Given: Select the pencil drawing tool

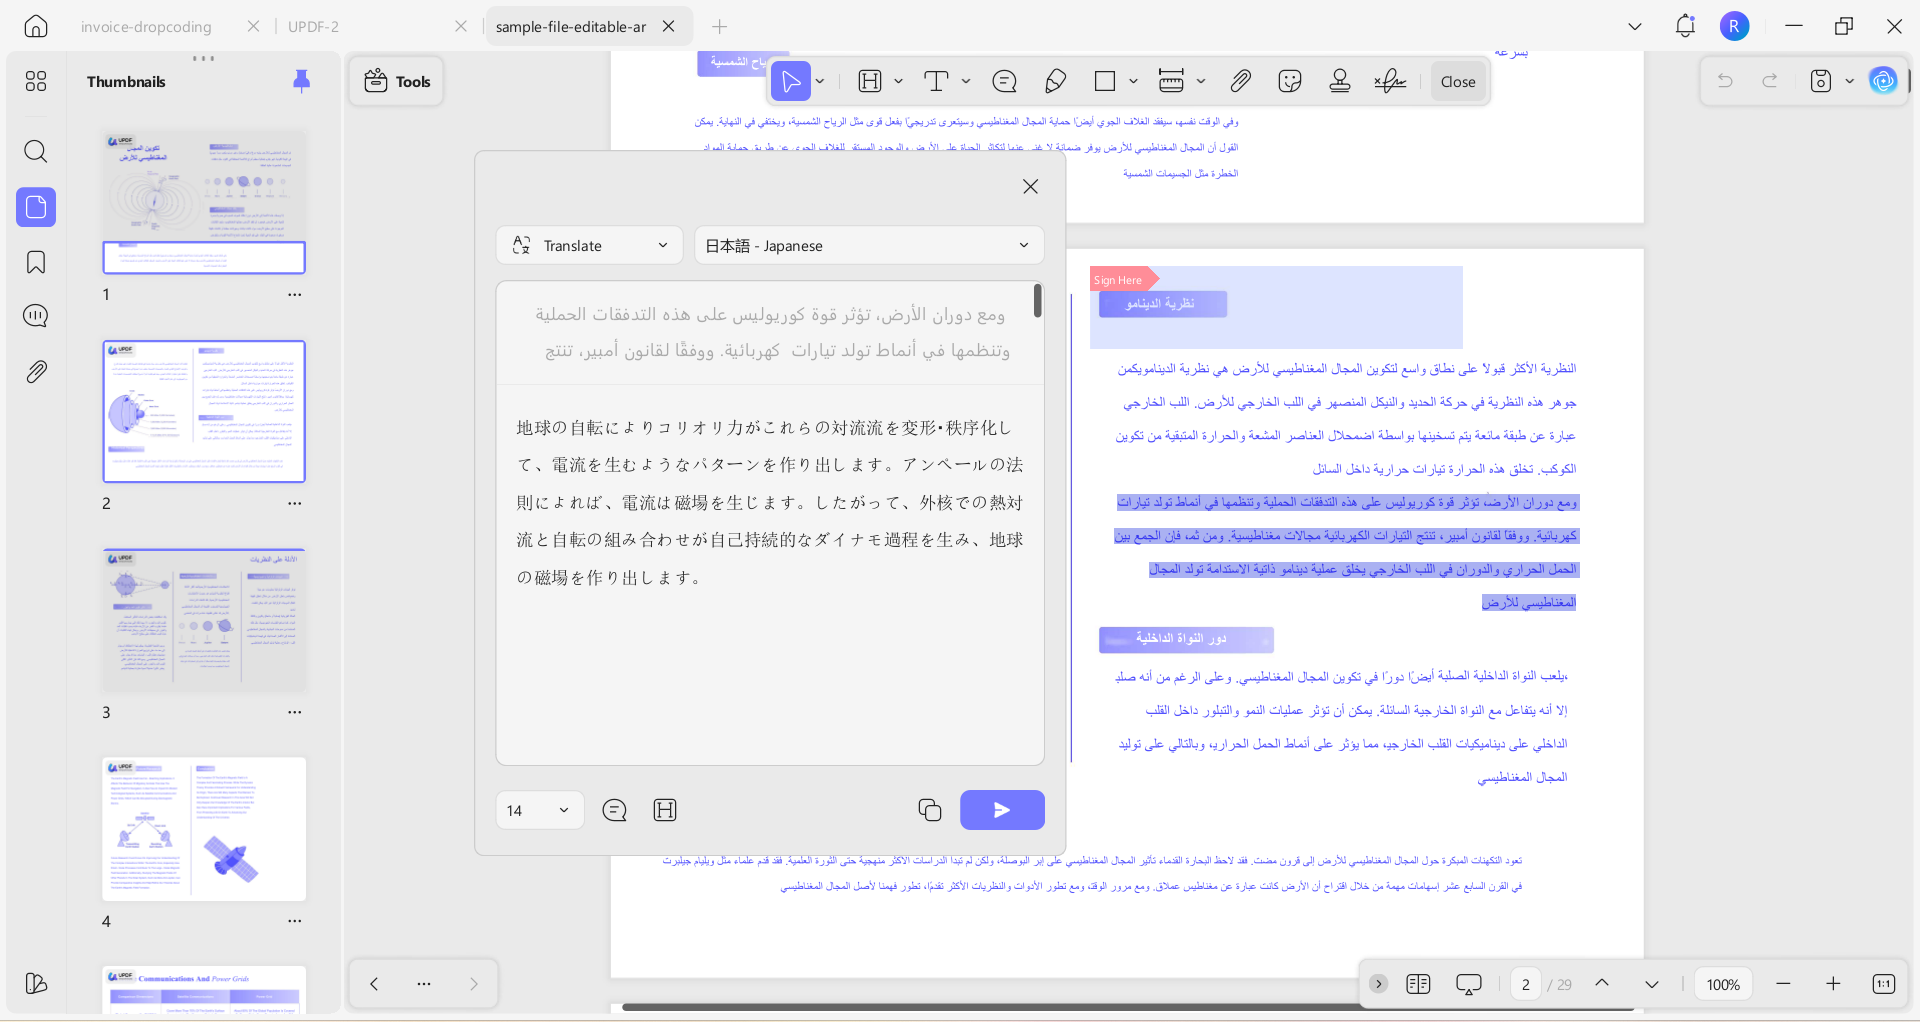Looking at the screenshot, I should coord(1055,81).
